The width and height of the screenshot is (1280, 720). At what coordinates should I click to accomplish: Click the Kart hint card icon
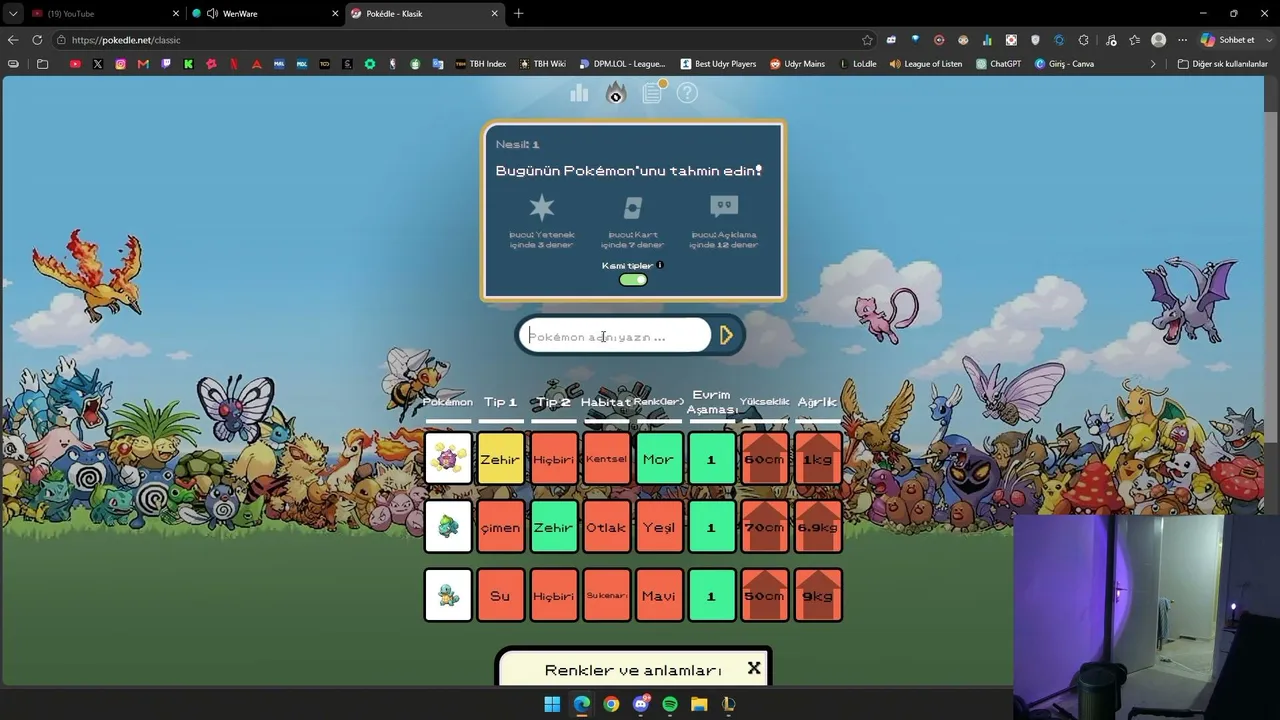pos(632,207)
